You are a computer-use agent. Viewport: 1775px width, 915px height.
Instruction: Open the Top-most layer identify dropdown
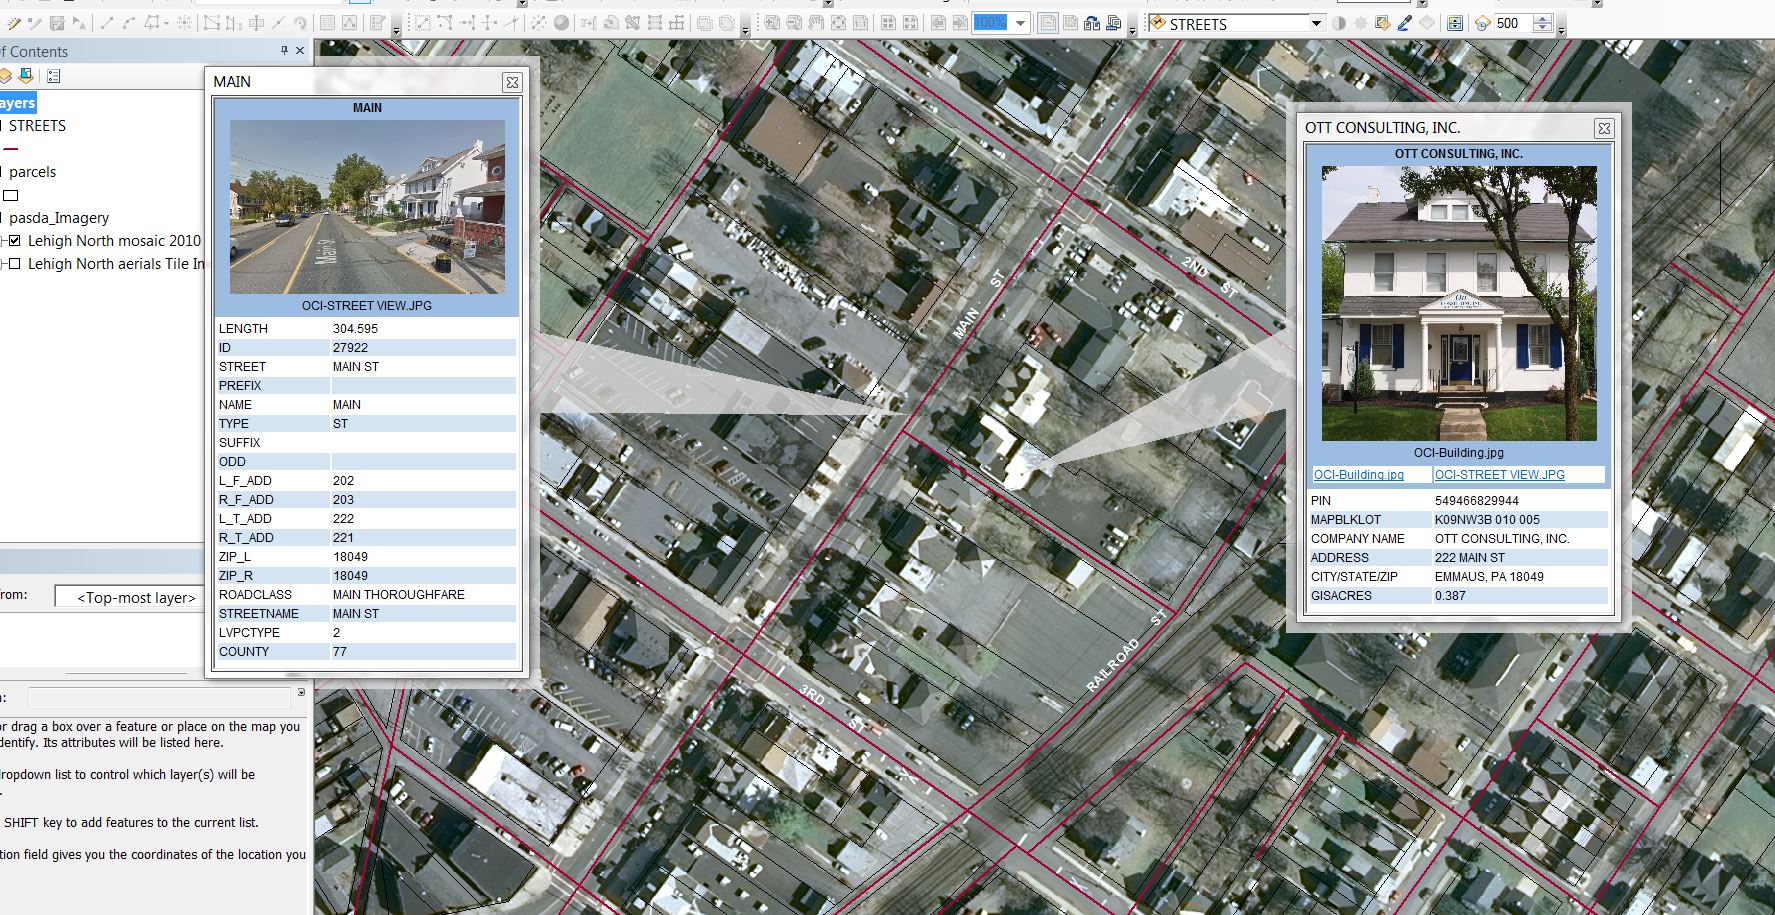(x=129, y=597)
